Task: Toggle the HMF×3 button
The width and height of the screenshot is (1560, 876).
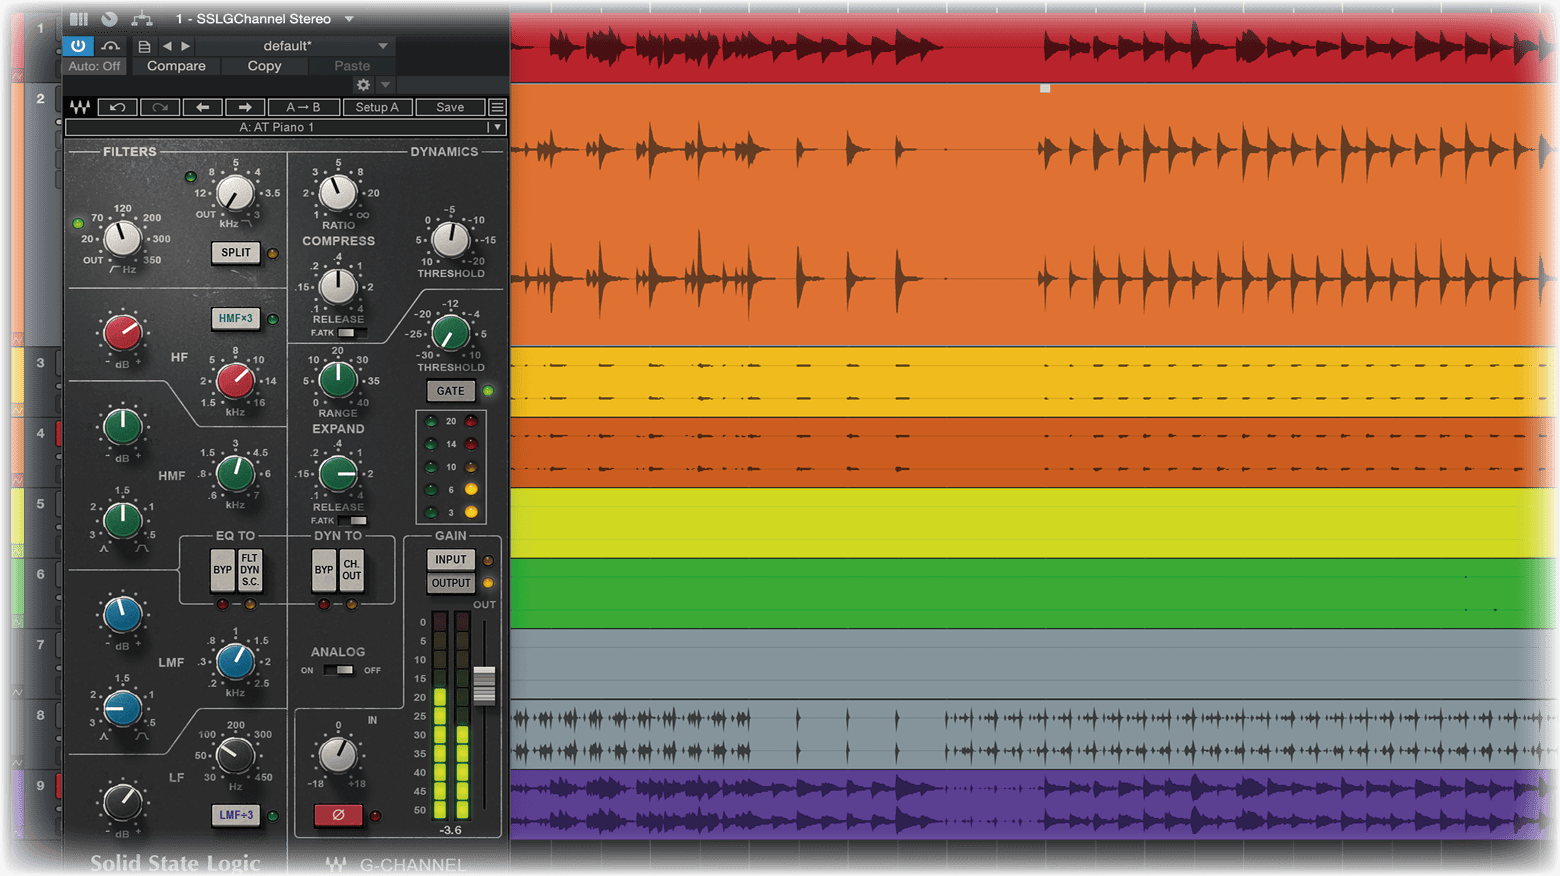Action: [x=236, y=318]
